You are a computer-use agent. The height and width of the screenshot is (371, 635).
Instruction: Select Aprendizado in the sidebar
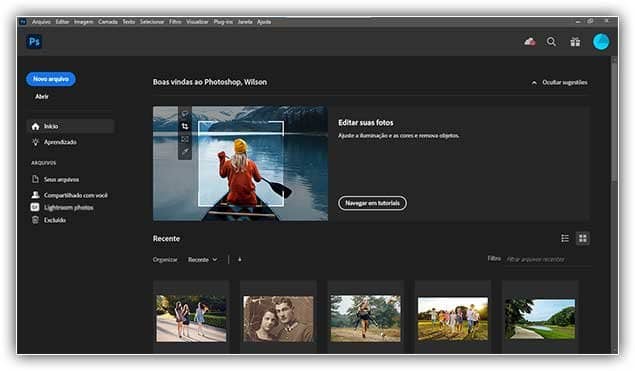click(x=60, y=142)
